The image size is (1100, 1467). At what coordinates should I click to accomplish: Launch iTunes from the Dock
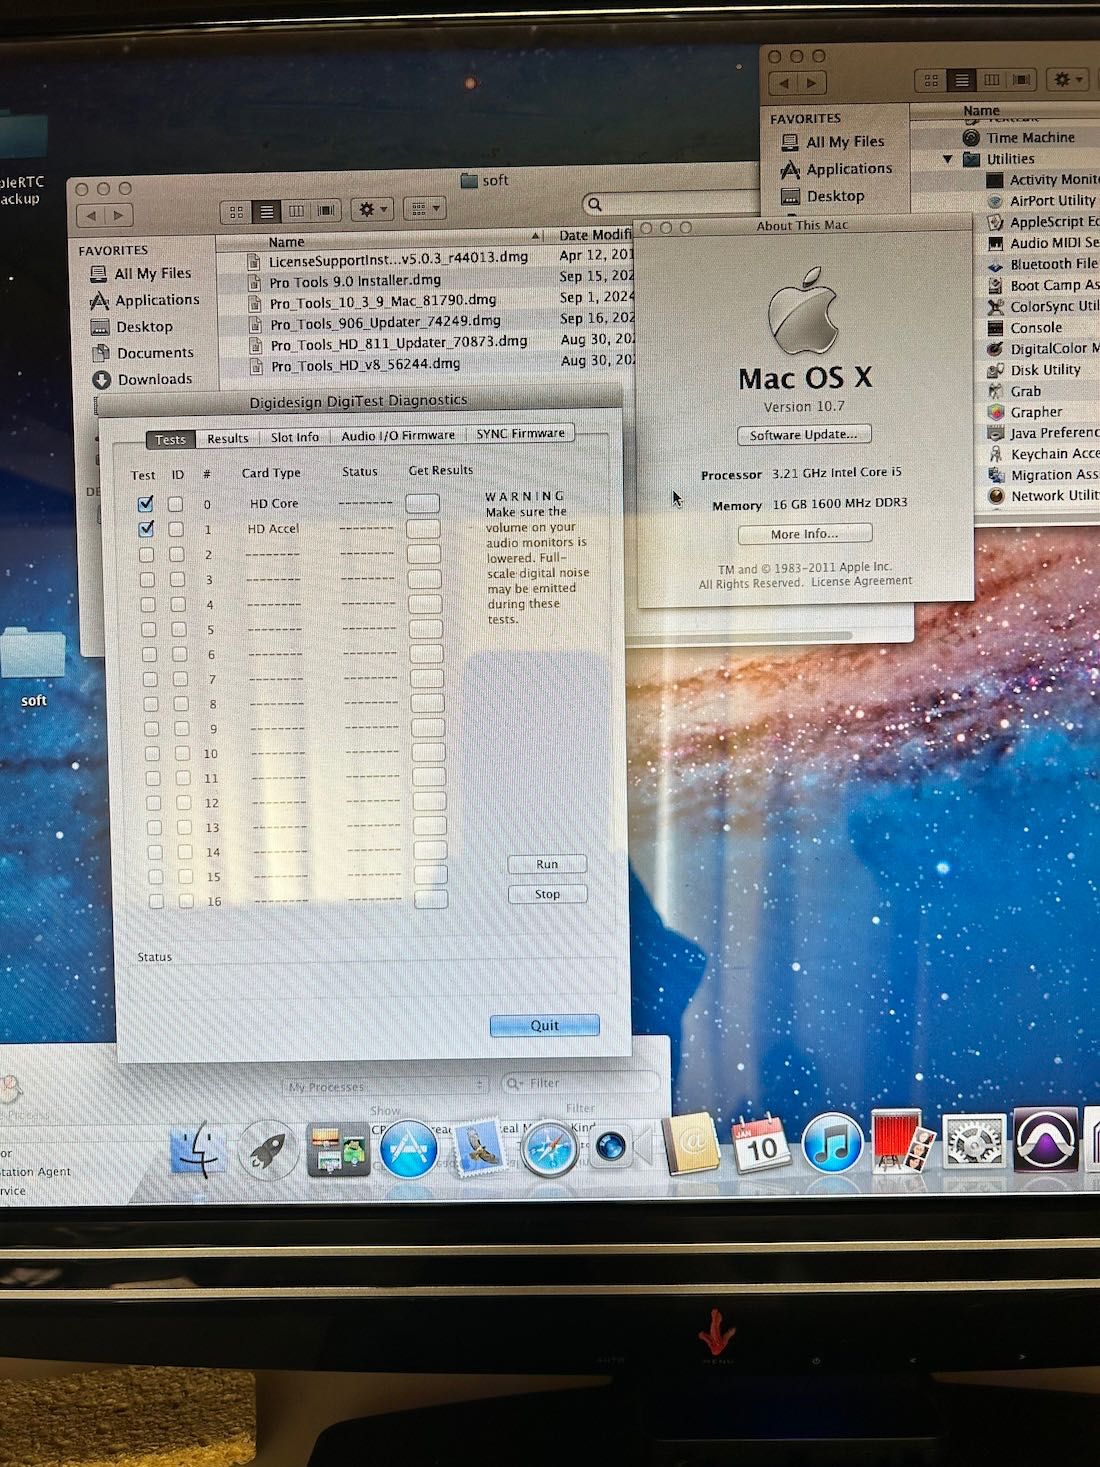coord(832,1142)
